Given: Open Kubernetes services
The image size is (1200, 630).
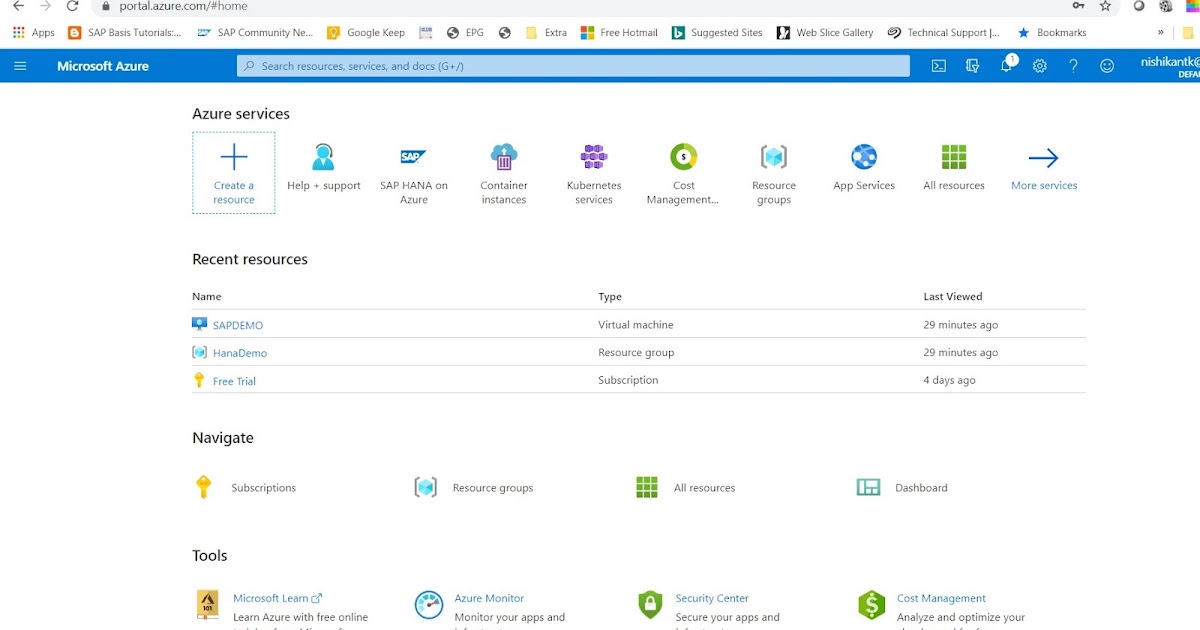Looking at the screenshot, I should [593, 157].
